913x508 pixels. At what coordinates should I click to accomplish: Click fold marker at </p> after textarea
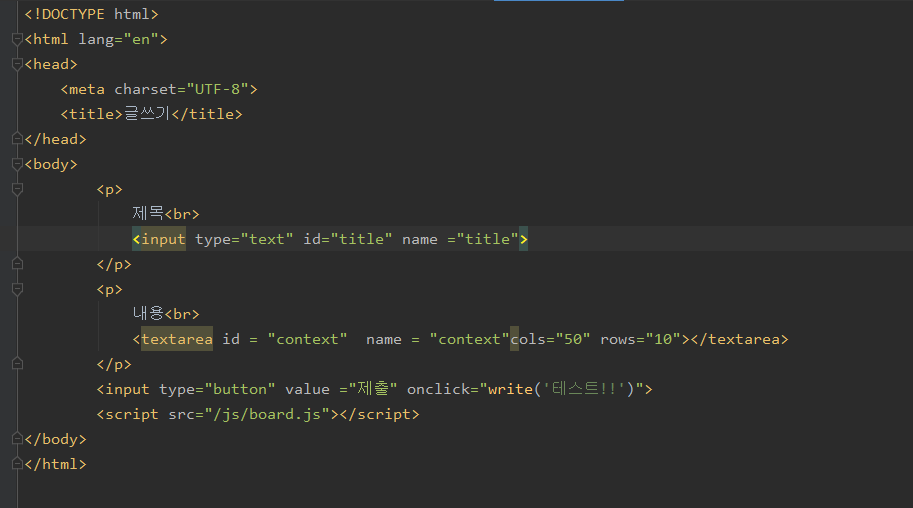click(17, 364)
